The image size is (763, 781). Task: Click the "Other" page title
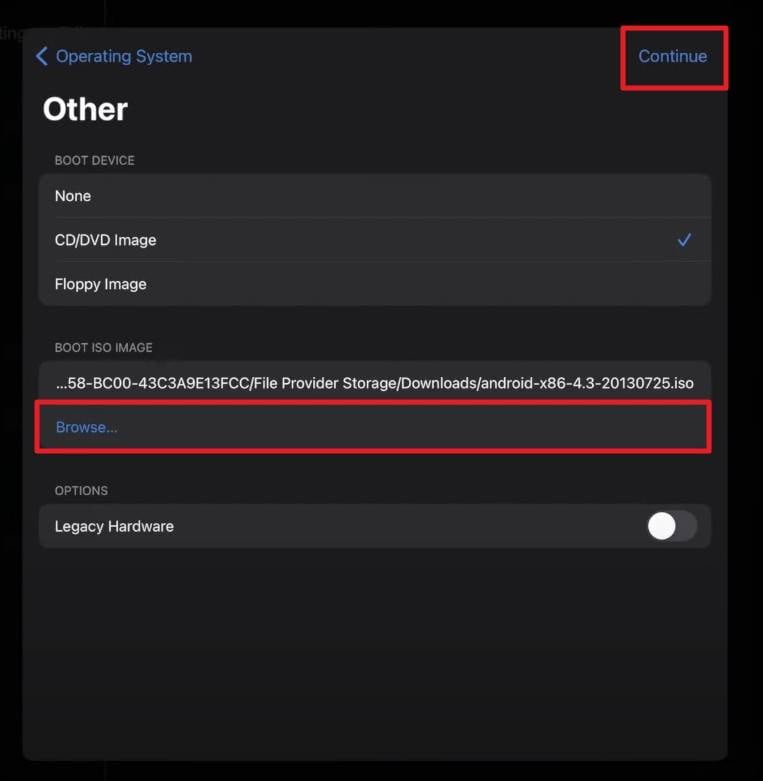tap(85, 109)
